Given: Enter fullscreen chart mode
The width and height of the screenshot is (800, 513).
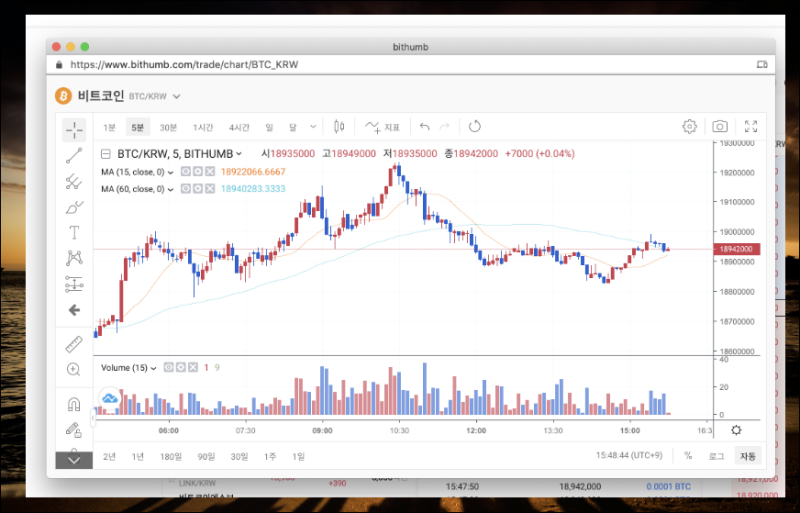Looking at the screenshot, I should point(751,126).
